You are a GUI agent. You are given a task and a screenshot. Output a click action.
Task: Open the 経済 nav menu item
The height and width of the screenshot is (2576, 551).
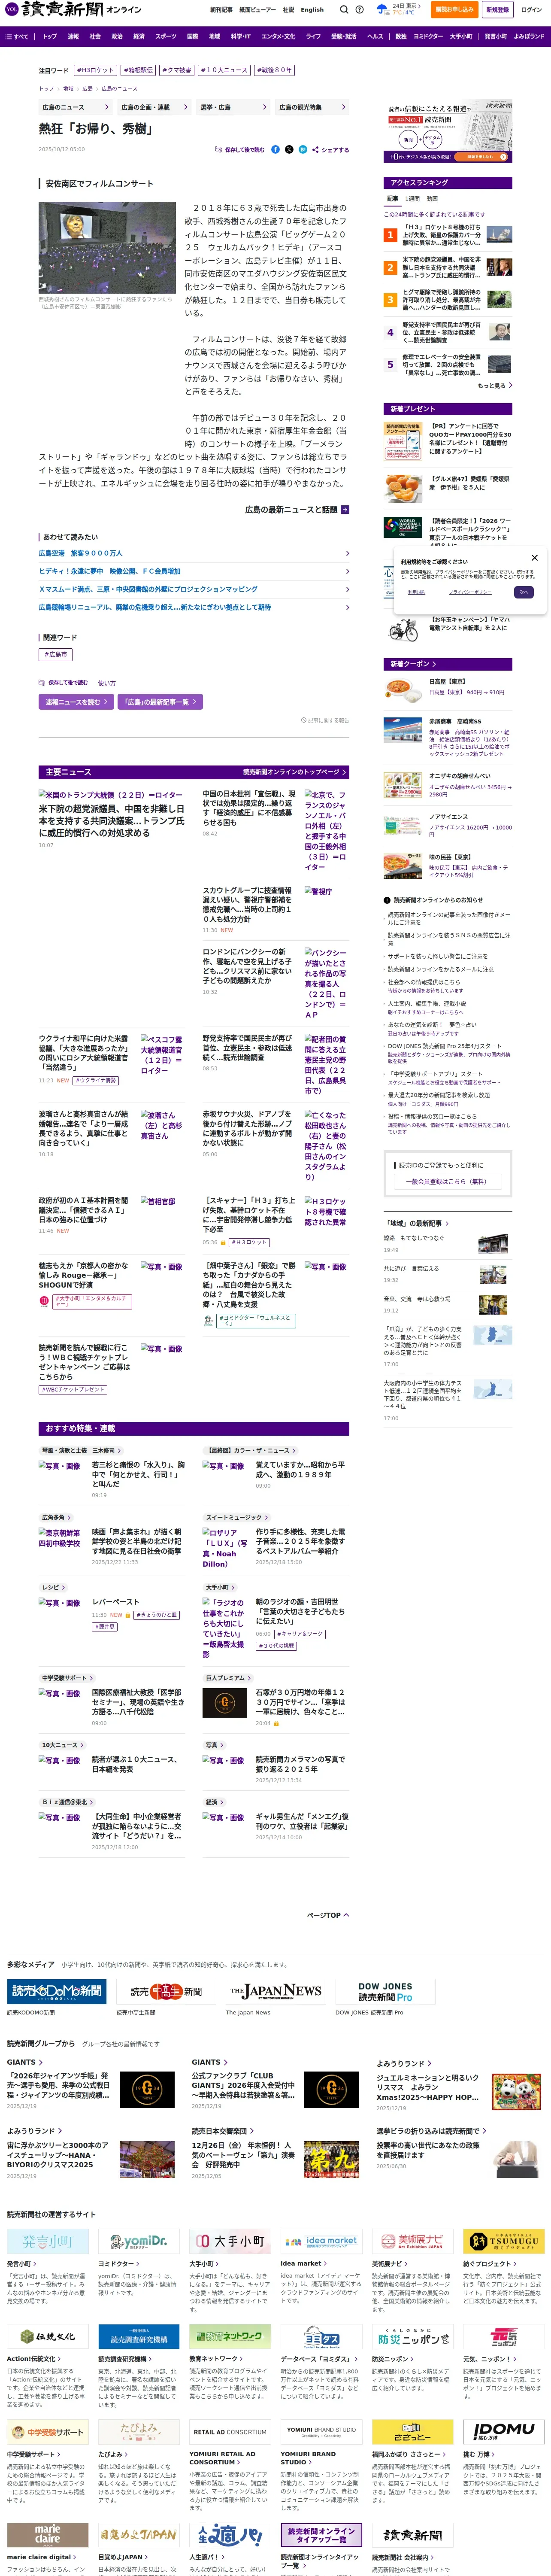pyautogui.click(x=139, y=36)
